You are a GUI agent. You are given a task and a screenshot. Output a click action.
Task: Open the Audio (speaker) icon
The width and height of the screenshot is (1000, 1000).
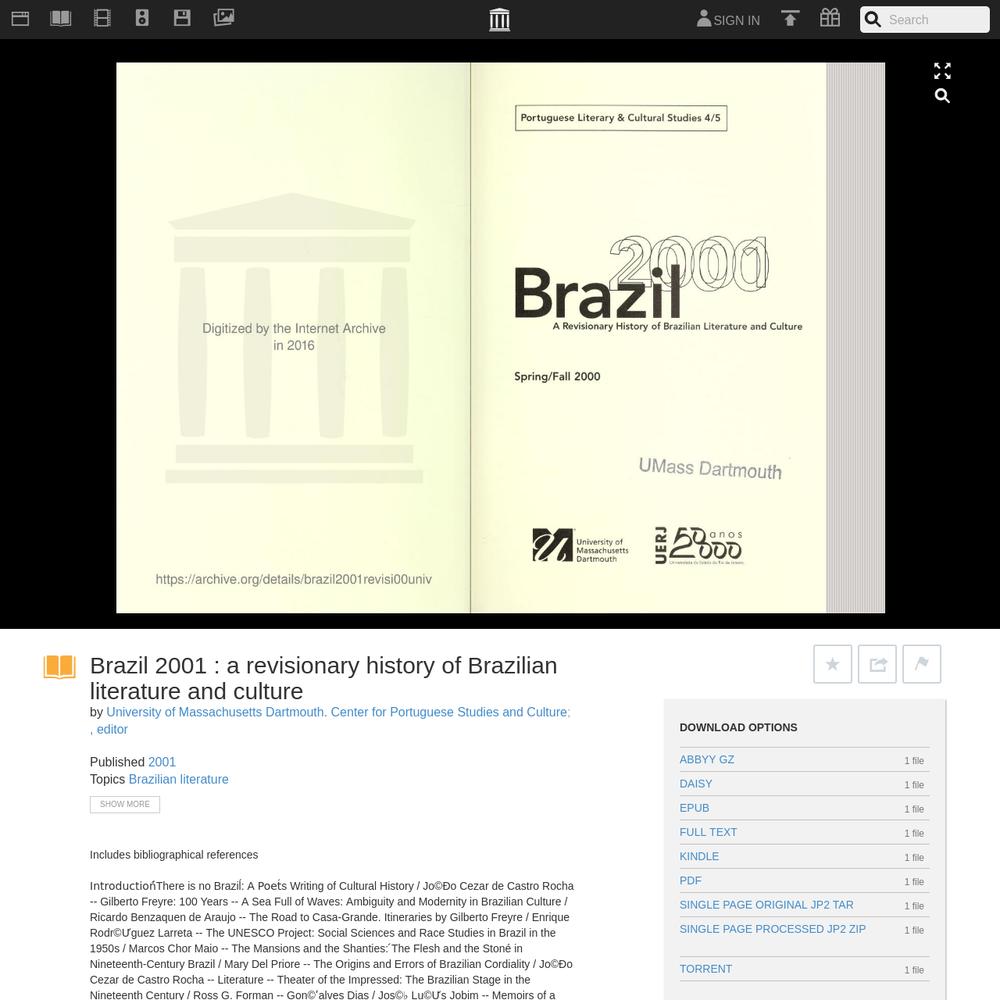pyautogui.click(x=142, y=18)
